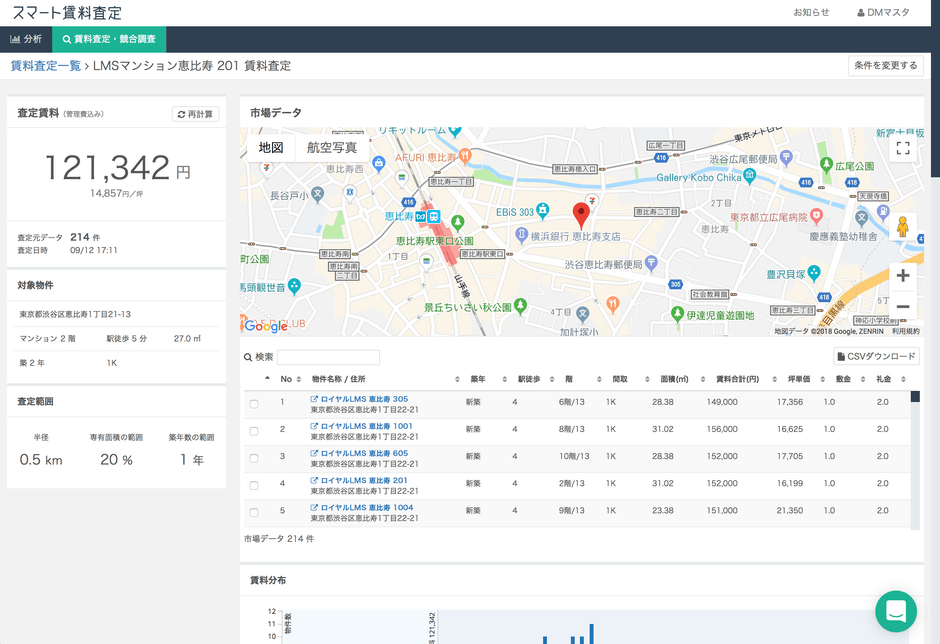Open external link icon for ロイヤルLMS 恵比寿 305
This screenshot has height=644, width=940.
[x=314, y=400]
